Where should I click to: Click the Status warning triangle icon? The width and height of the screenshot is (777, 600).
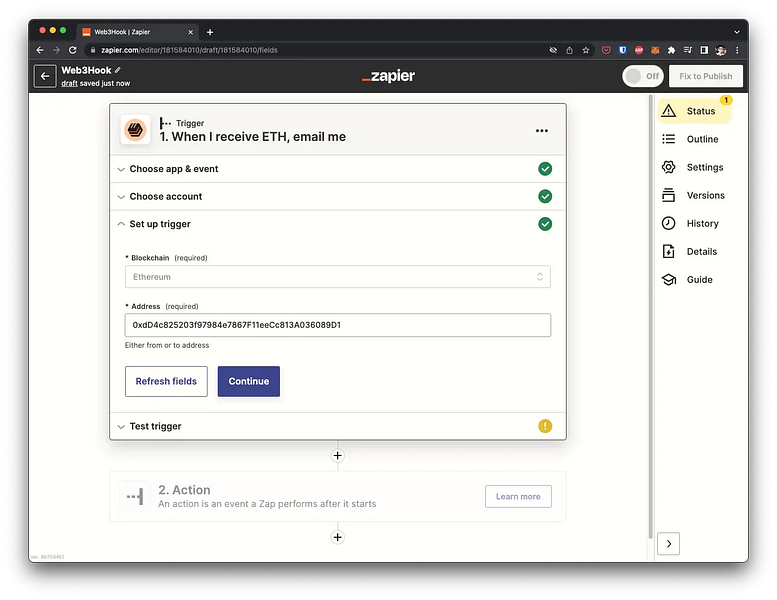pyautogui.click(x=668, y=111)
